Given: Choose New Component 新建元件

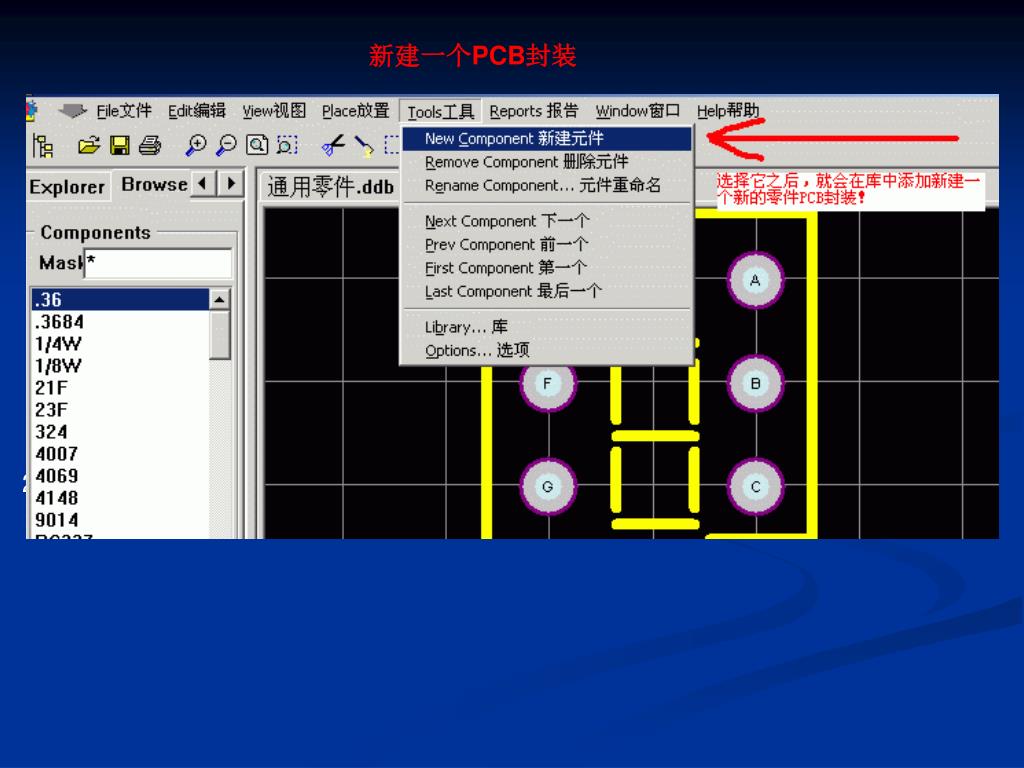Looking at the screenshot, I should (547, 138).
